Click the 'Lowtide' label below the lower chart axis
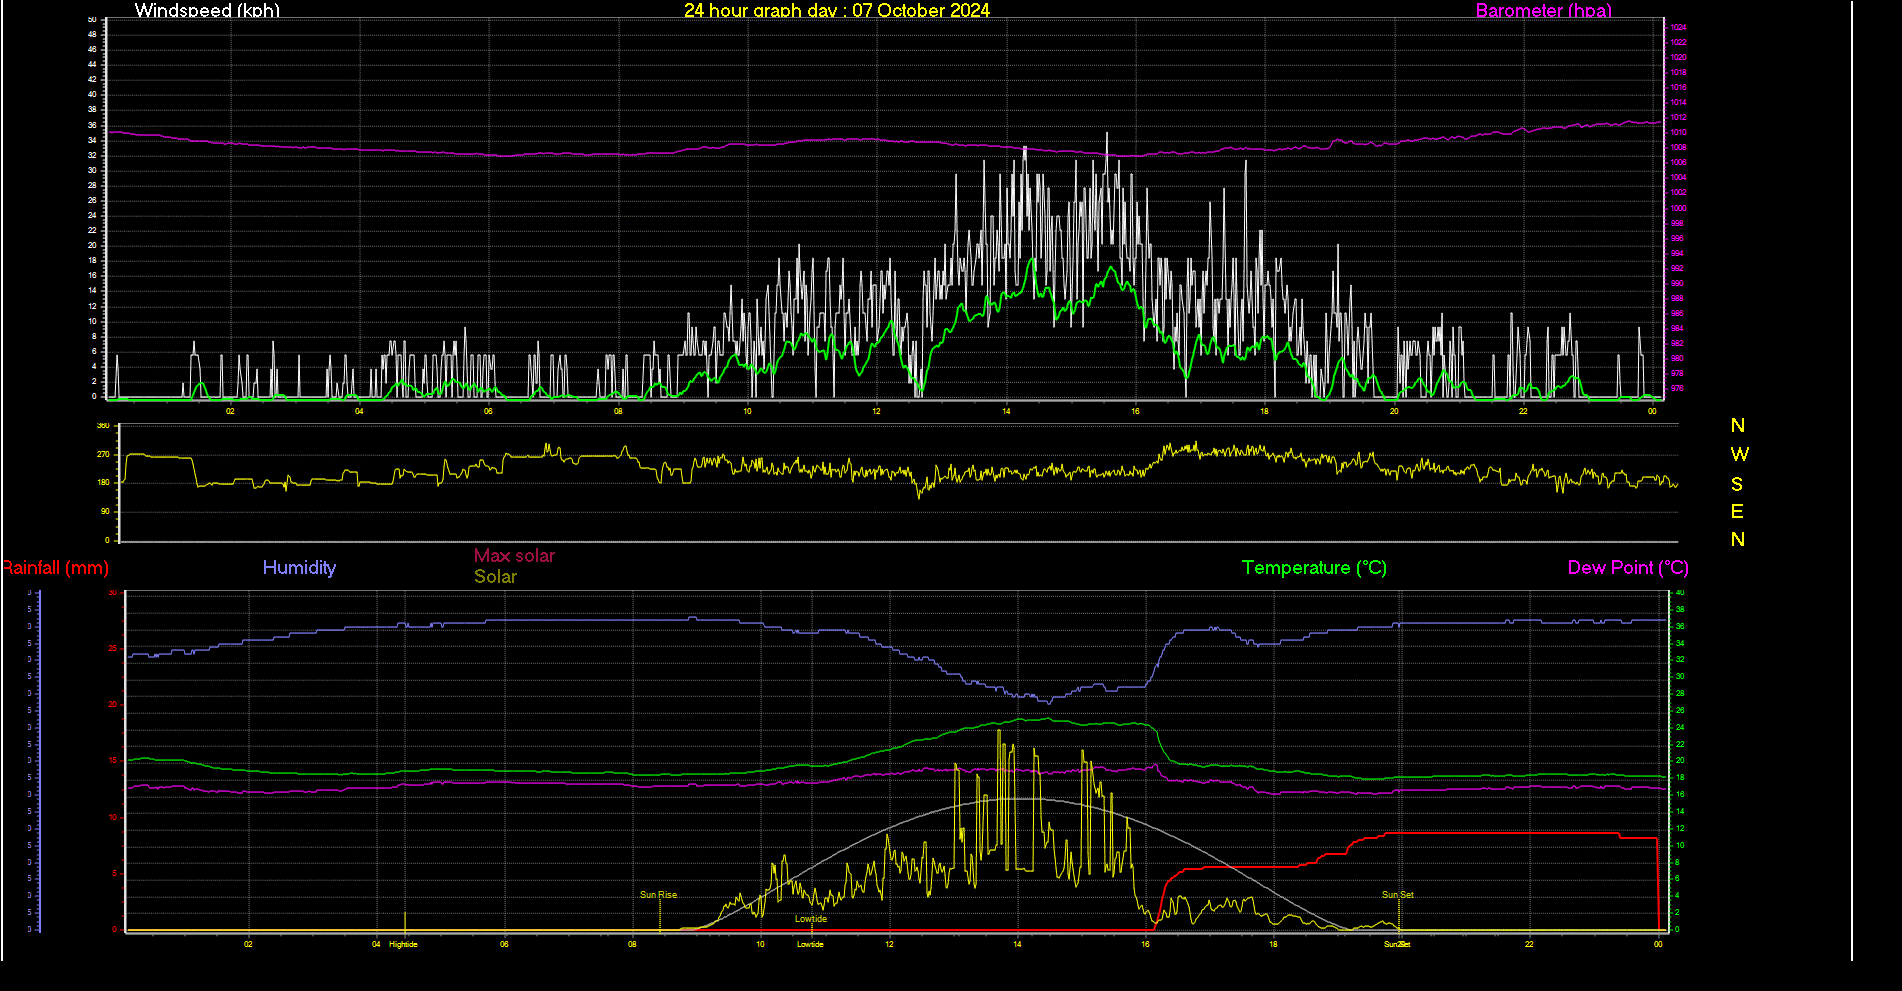The height and width of the screenshot is (991, 1902). pos(810,944)
